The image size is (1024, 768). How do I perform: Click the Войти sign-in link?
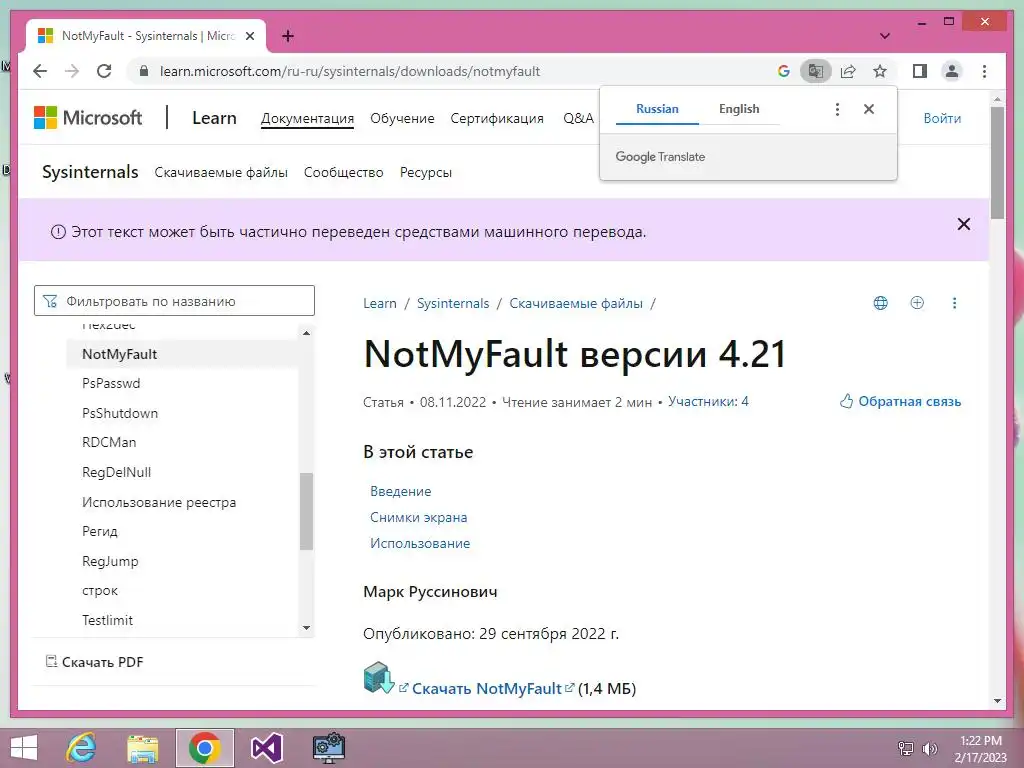tap(942, 118)
